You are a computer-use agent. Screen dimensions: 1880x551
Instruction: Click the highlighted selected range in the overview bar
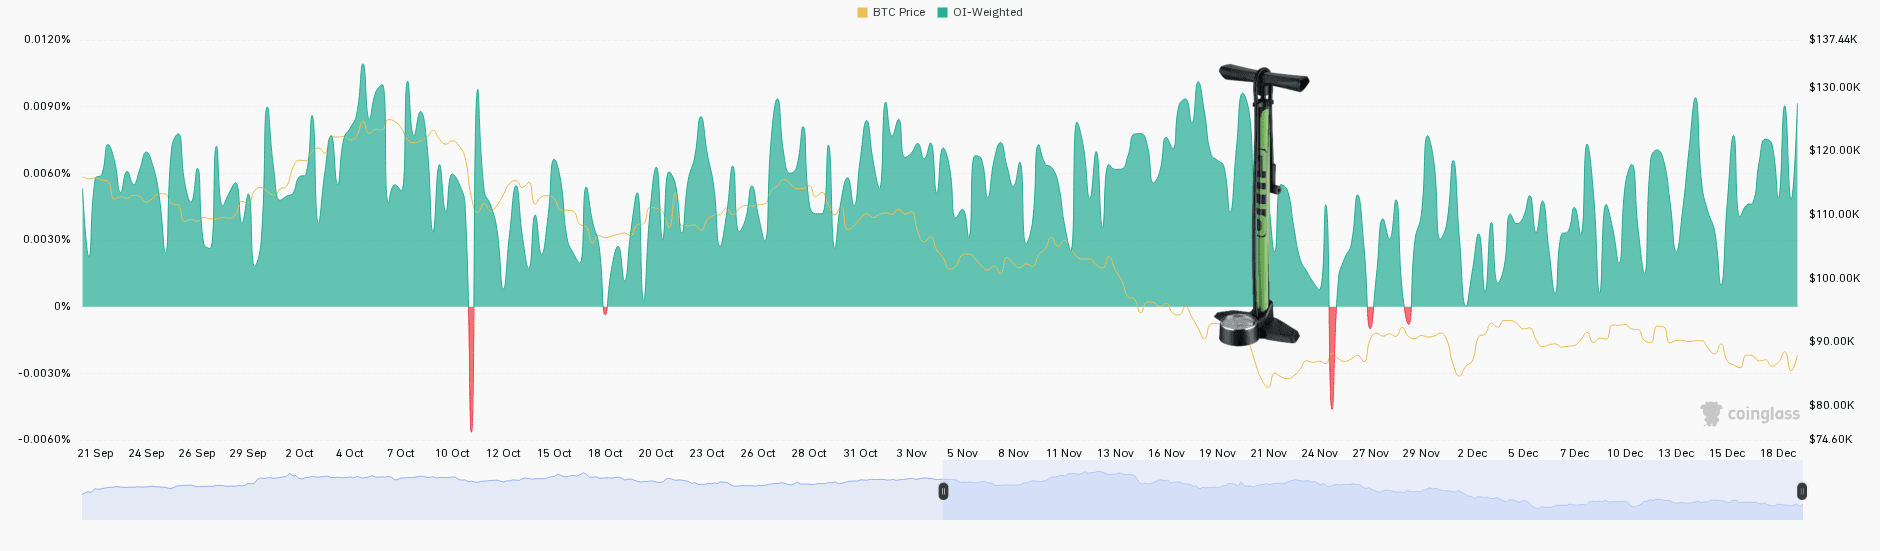click(x=1372, y=491)
